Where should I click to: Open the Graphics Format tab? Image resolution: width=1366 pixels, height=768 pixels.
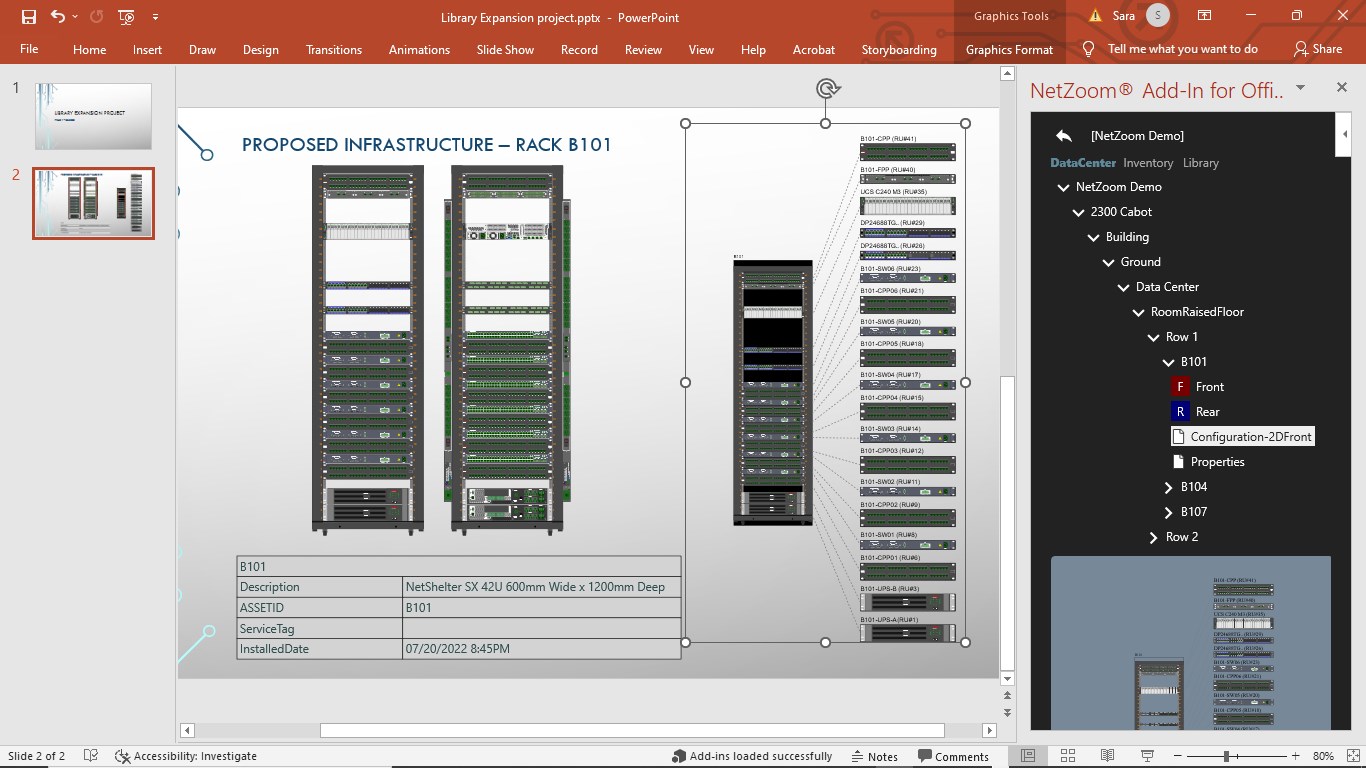[1009, 50]
